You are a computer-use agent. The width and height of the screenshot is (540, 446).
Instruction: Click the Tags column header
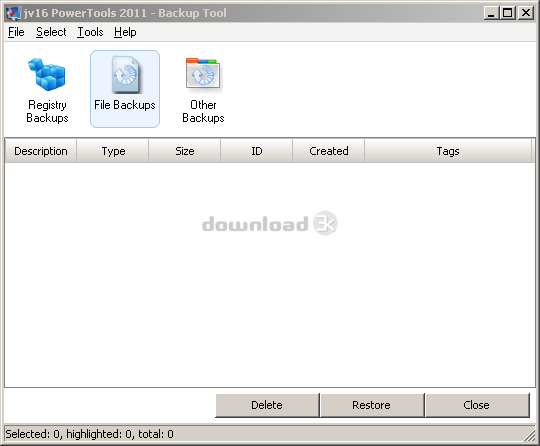(448, 151)
